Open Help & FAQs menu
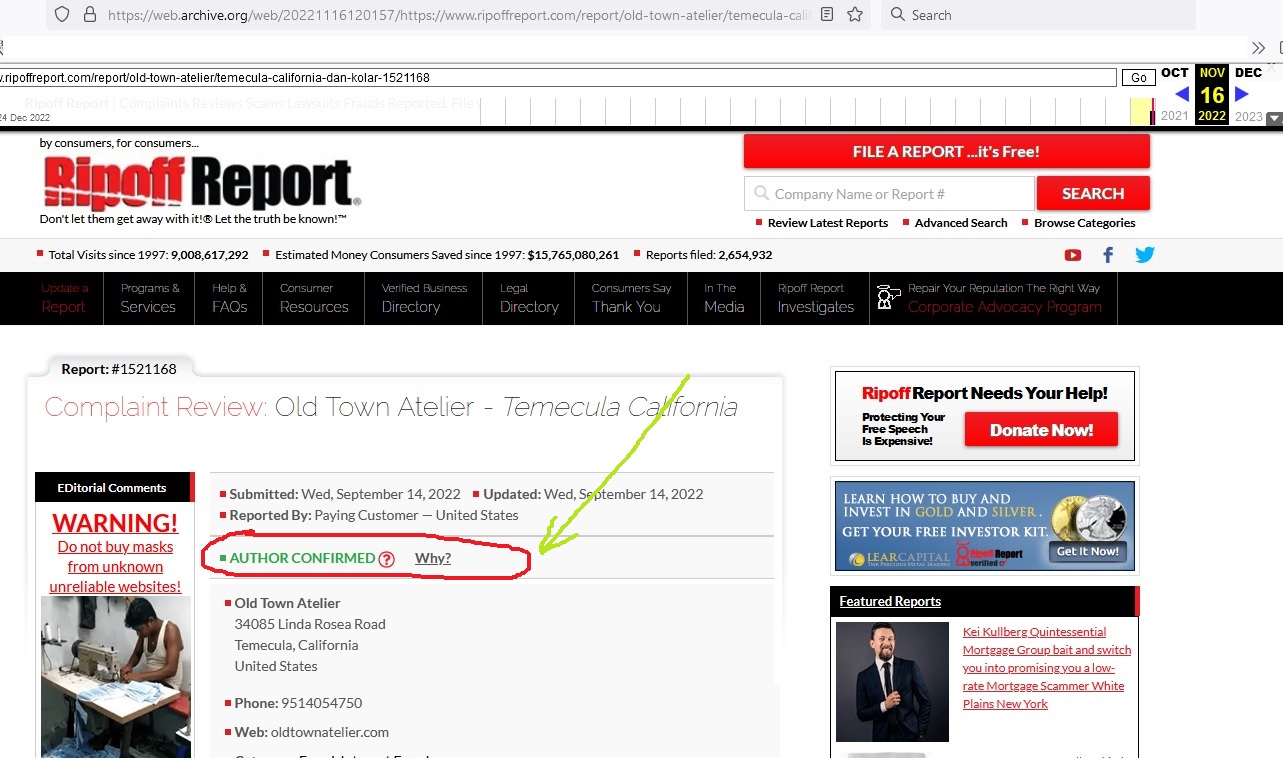The image size is (1283, 760). pos(229,298)
